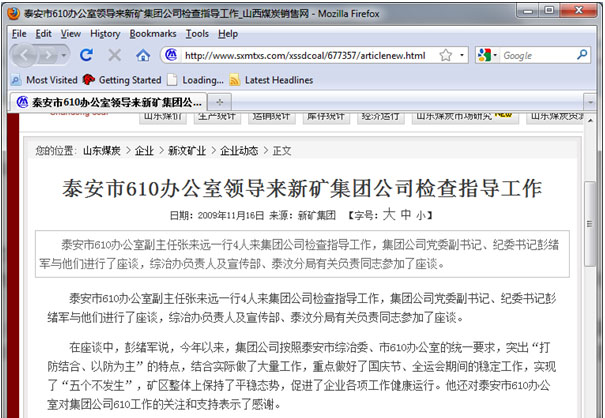Image resolution: width=605 pixels, height=418 pixels.
Task: Reload the page with the refresh icon
Action: [x=86, y=55]
